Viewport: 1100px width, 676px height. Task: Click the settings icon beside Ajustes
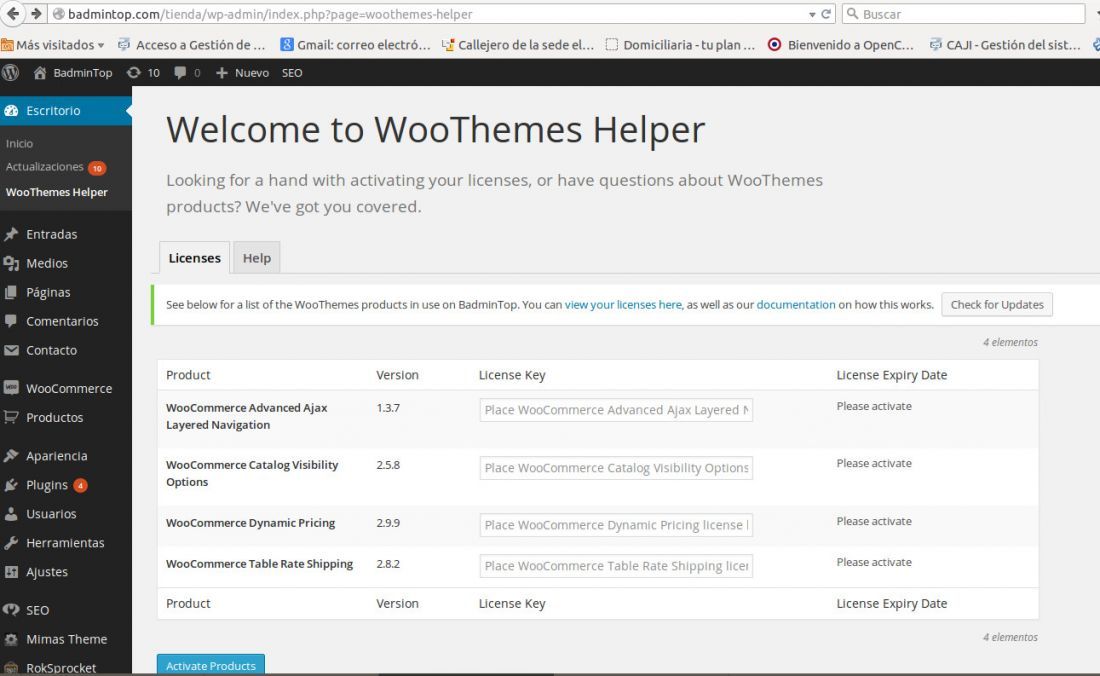coord(11,572)
